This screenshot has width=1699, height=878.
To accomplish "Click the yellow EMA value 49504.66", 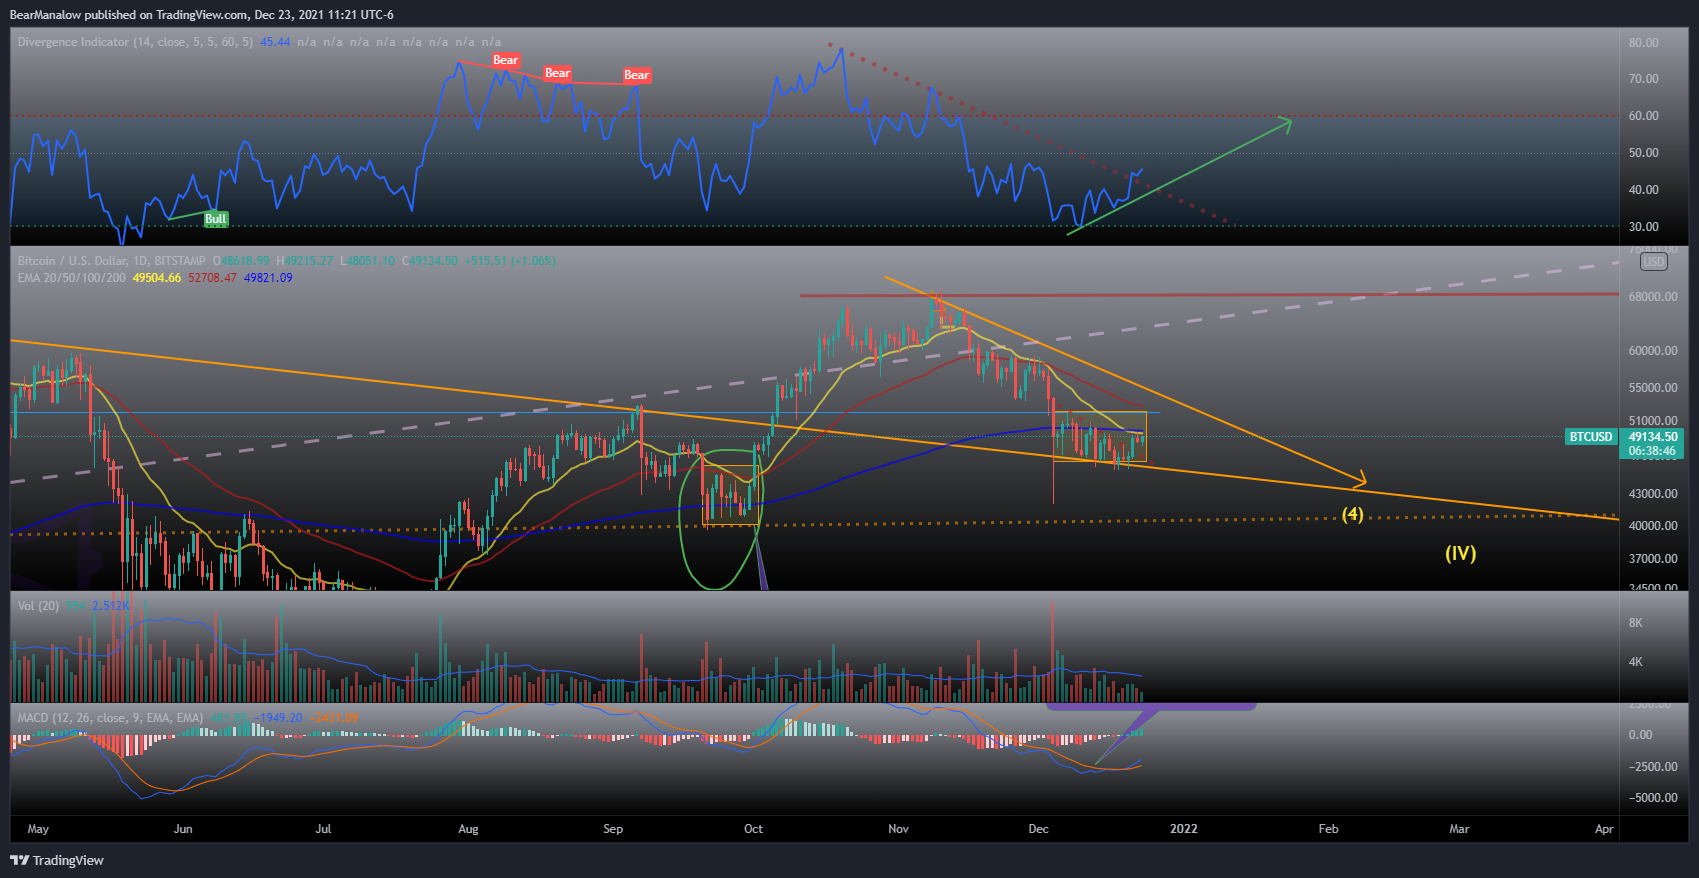I will 157,278.
